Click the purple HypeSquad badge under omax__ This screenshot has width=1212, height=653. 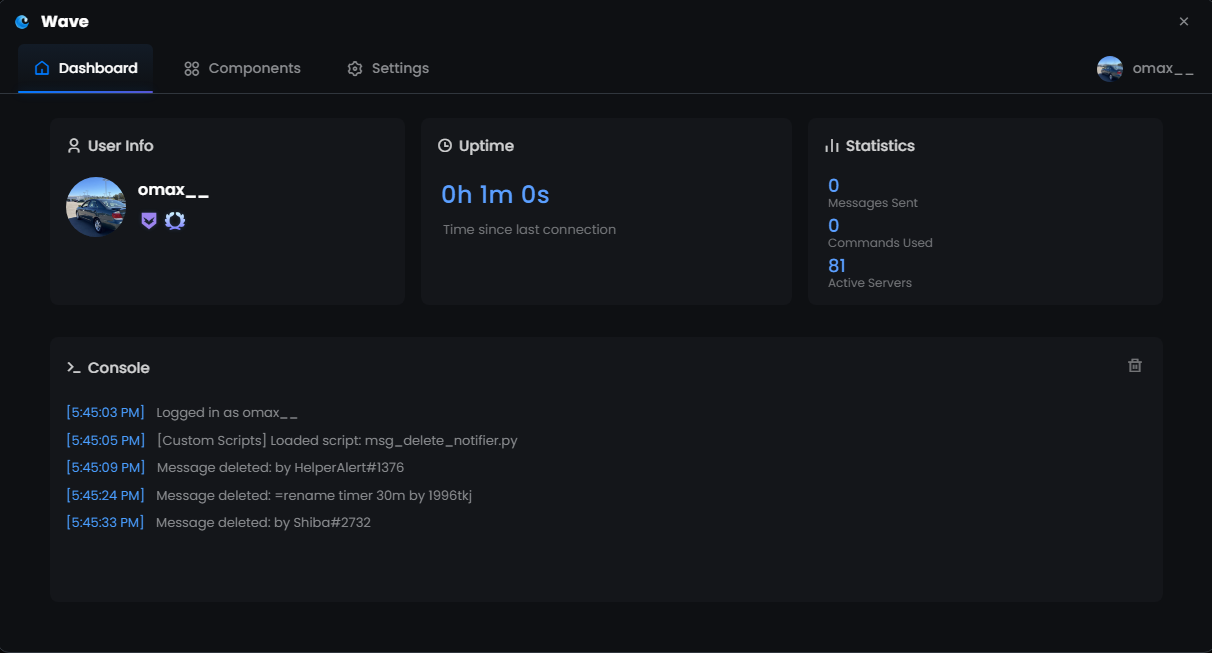point(149,220)
